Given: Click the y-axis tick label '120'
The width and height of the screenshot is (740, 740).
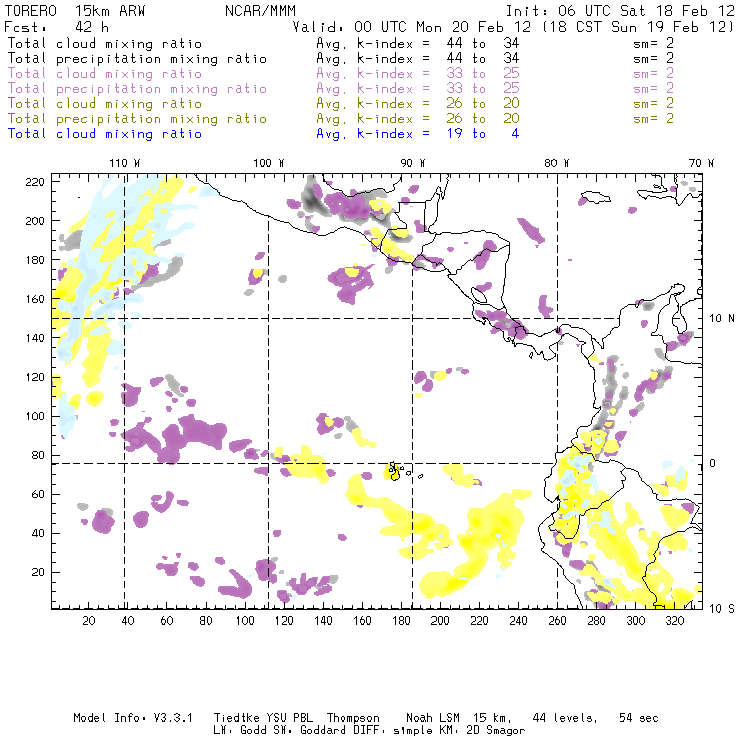Looking at the screenshot, I should click(x=35, y=377).
